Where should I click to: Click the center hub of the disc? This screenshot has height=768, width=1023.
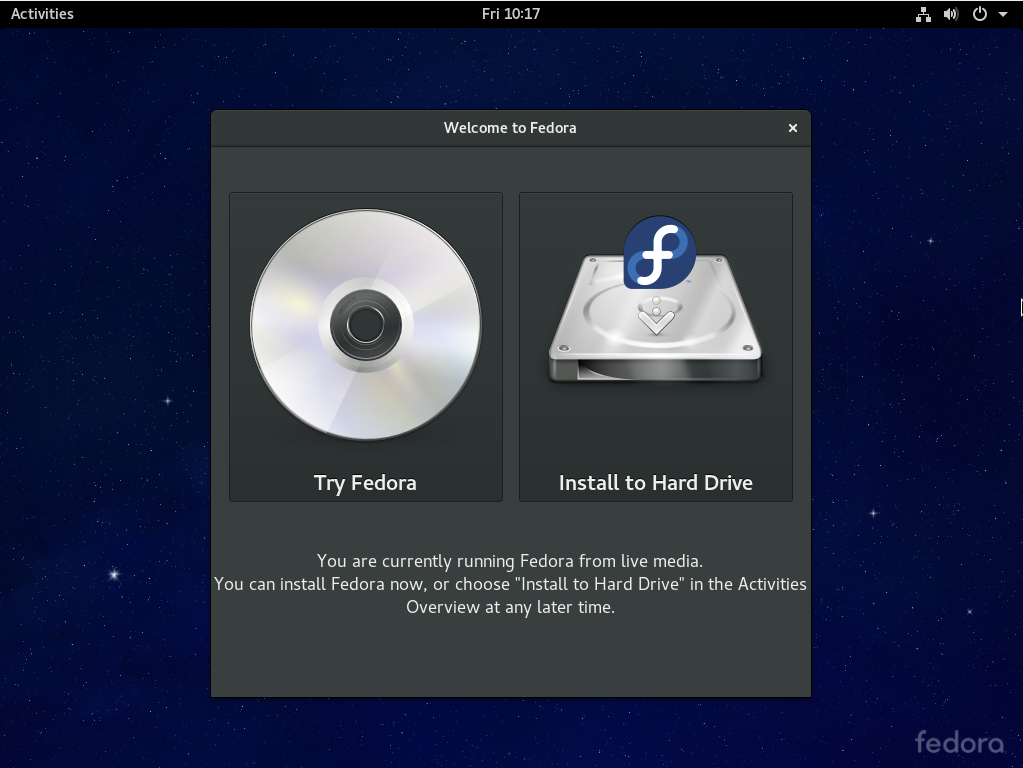[x=365, y=324]
